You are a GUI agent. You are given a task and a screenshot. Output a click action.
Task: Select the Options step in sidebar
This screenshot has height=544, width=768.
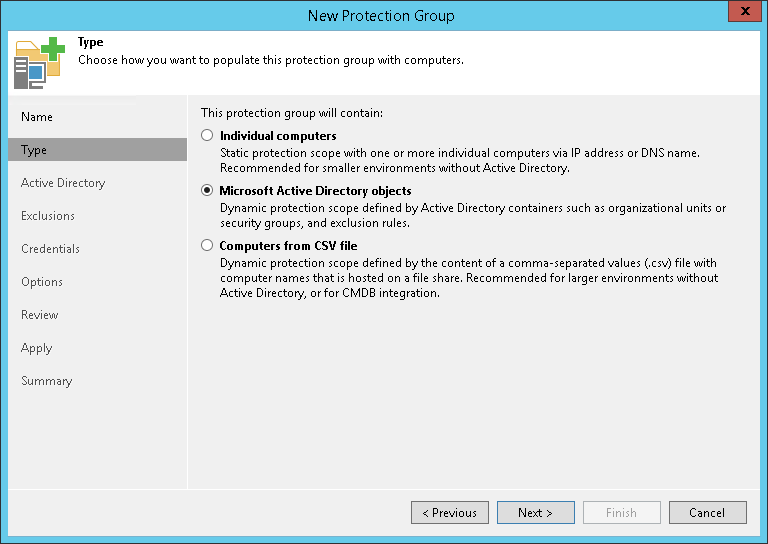(x=42, y=282)
